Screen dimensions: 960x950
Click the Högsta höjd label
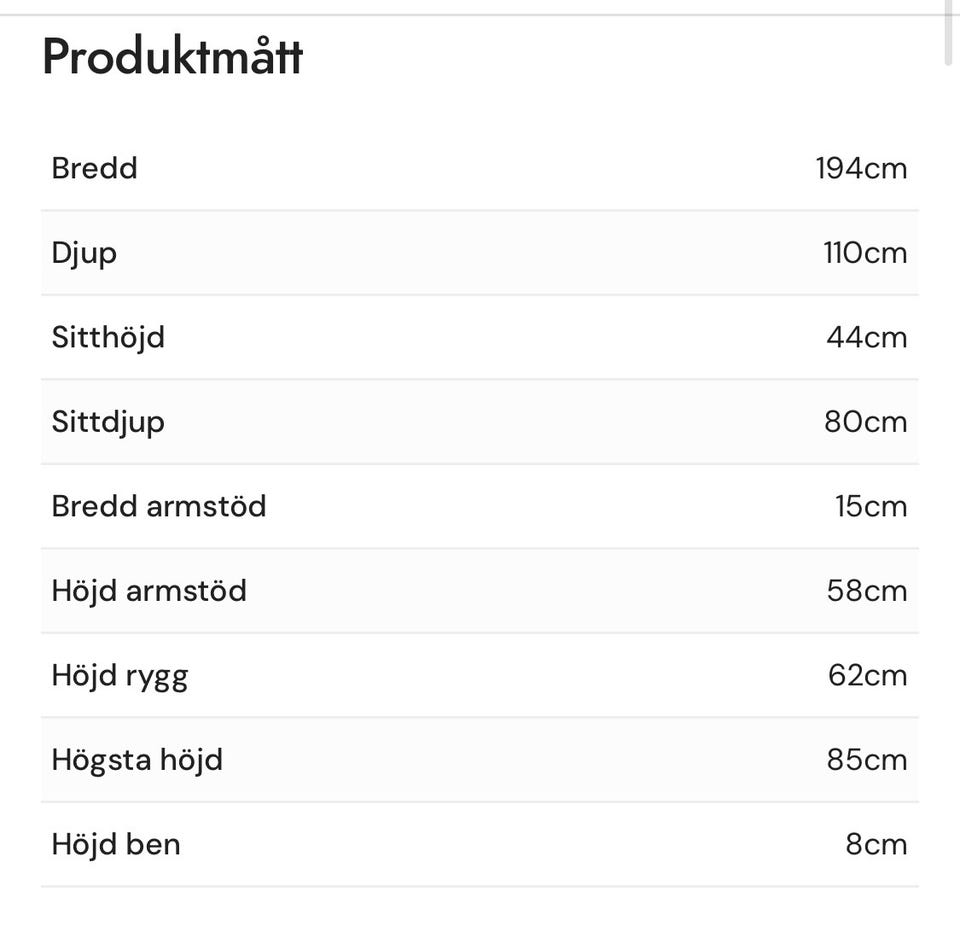click(x=137, y=760)
